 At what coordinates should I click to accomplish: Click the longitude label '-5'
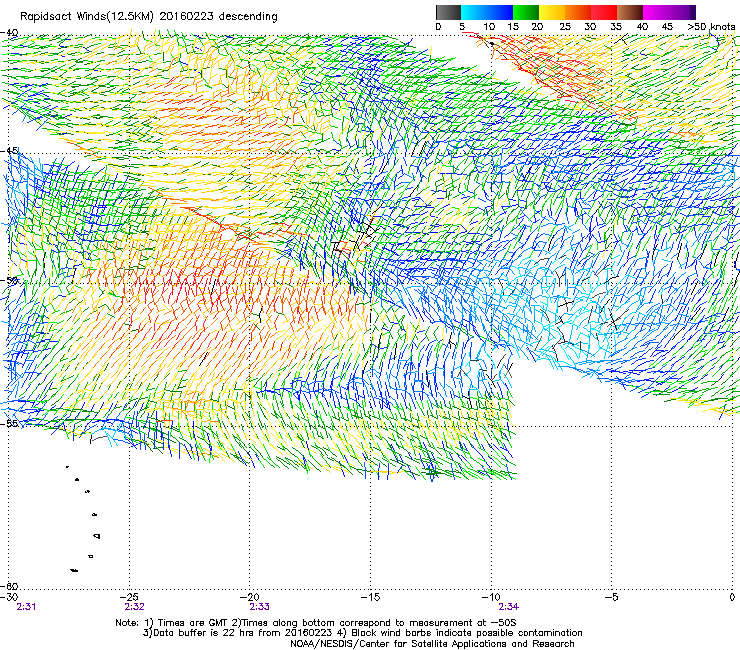[x=612, y=597]
